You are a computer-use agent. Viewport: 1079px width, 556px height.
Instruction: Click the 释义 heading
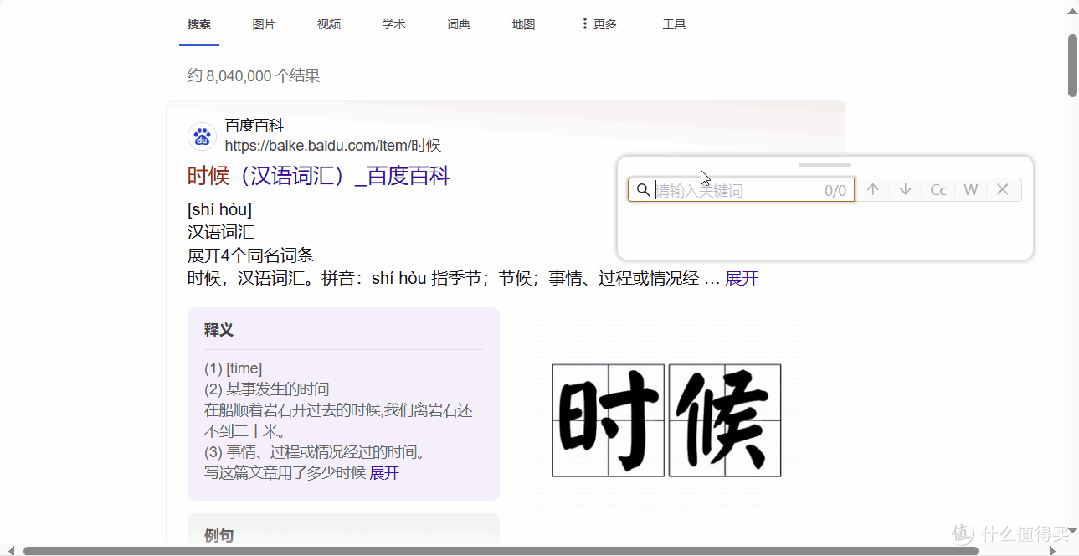(219, 330)
